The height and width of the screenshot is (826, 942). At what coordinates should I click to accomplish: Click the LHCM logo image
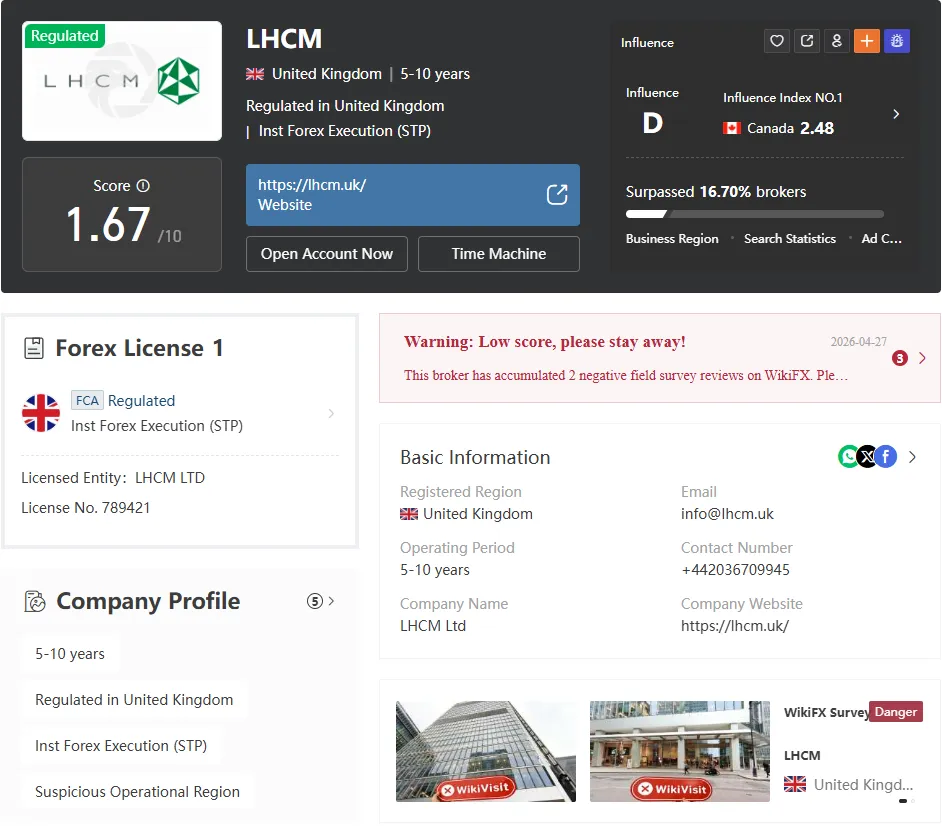(x=122, y=81)
